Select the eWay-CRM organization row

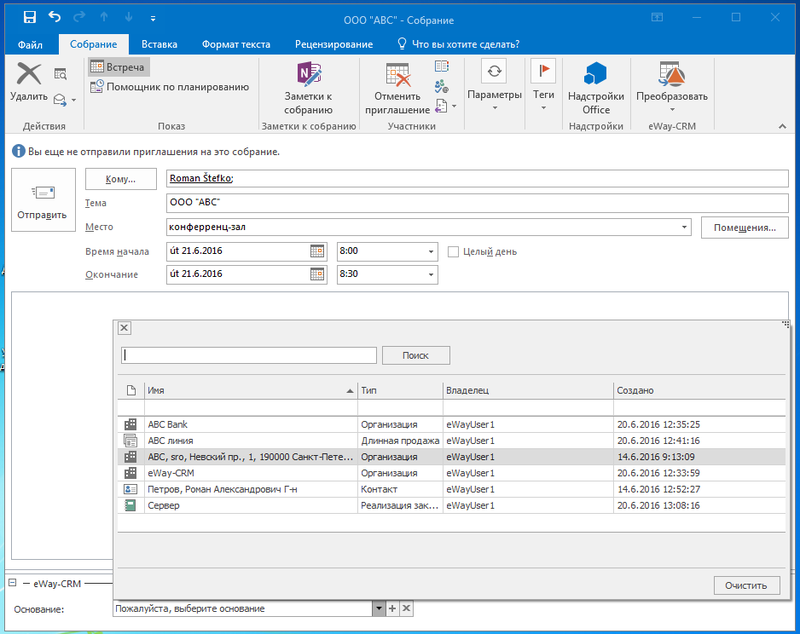pyautogui.click(x=452, y=473)
